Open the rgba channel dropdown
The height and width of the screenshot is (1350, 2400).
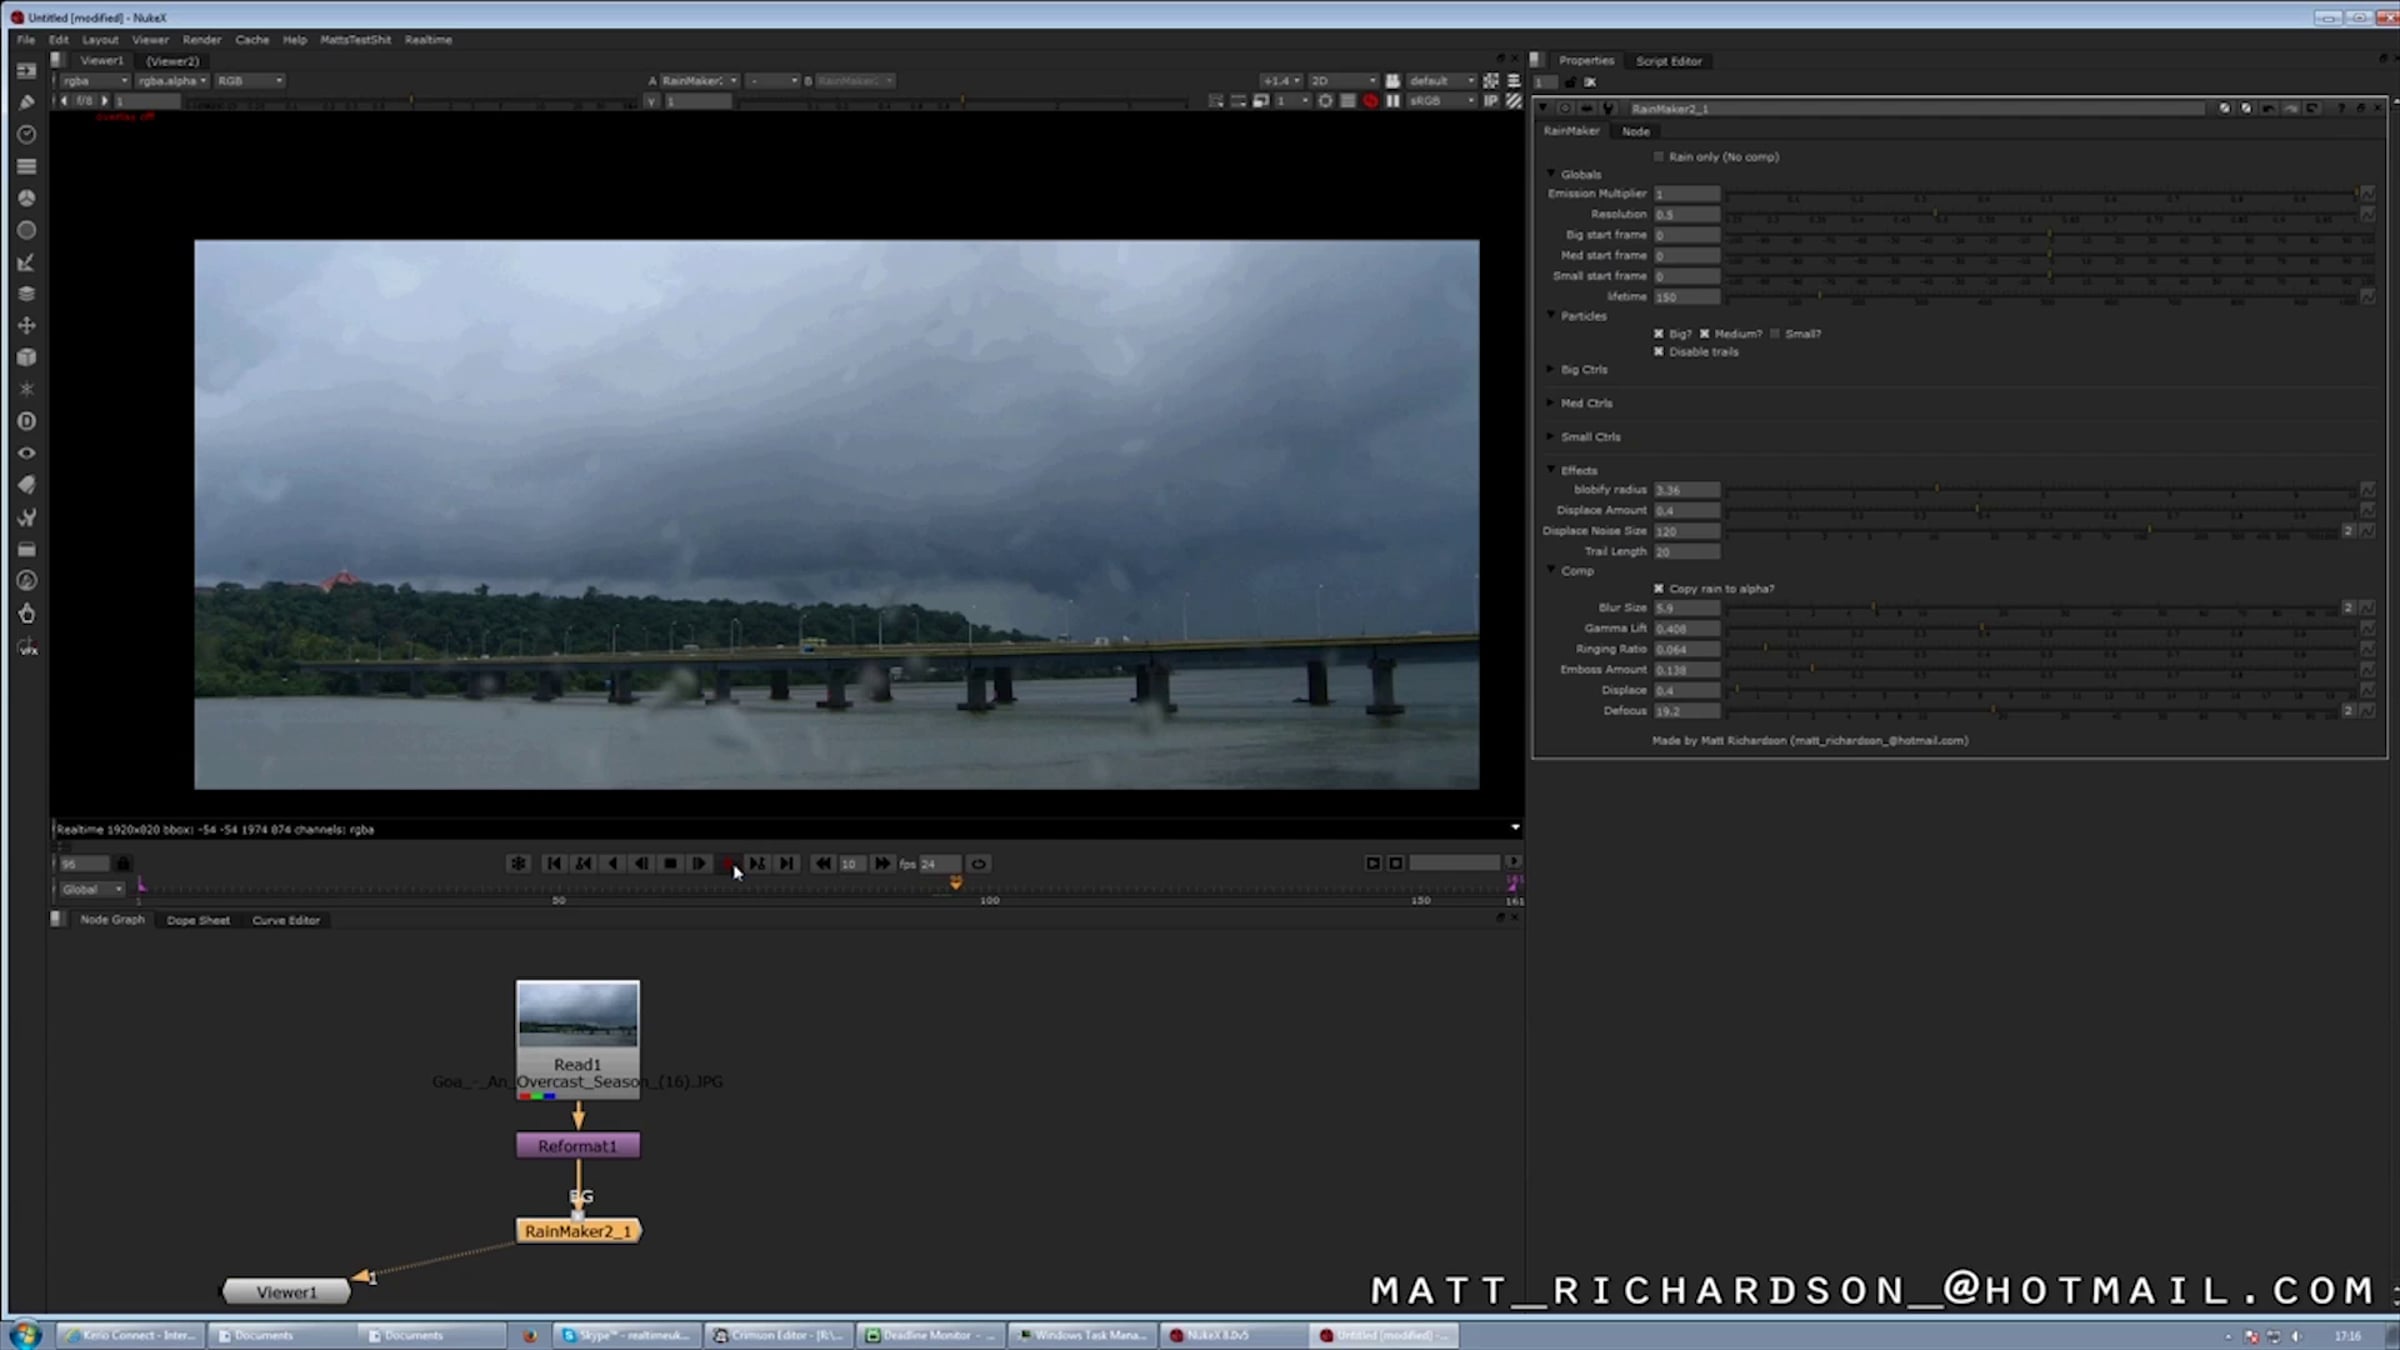(95, 81)
